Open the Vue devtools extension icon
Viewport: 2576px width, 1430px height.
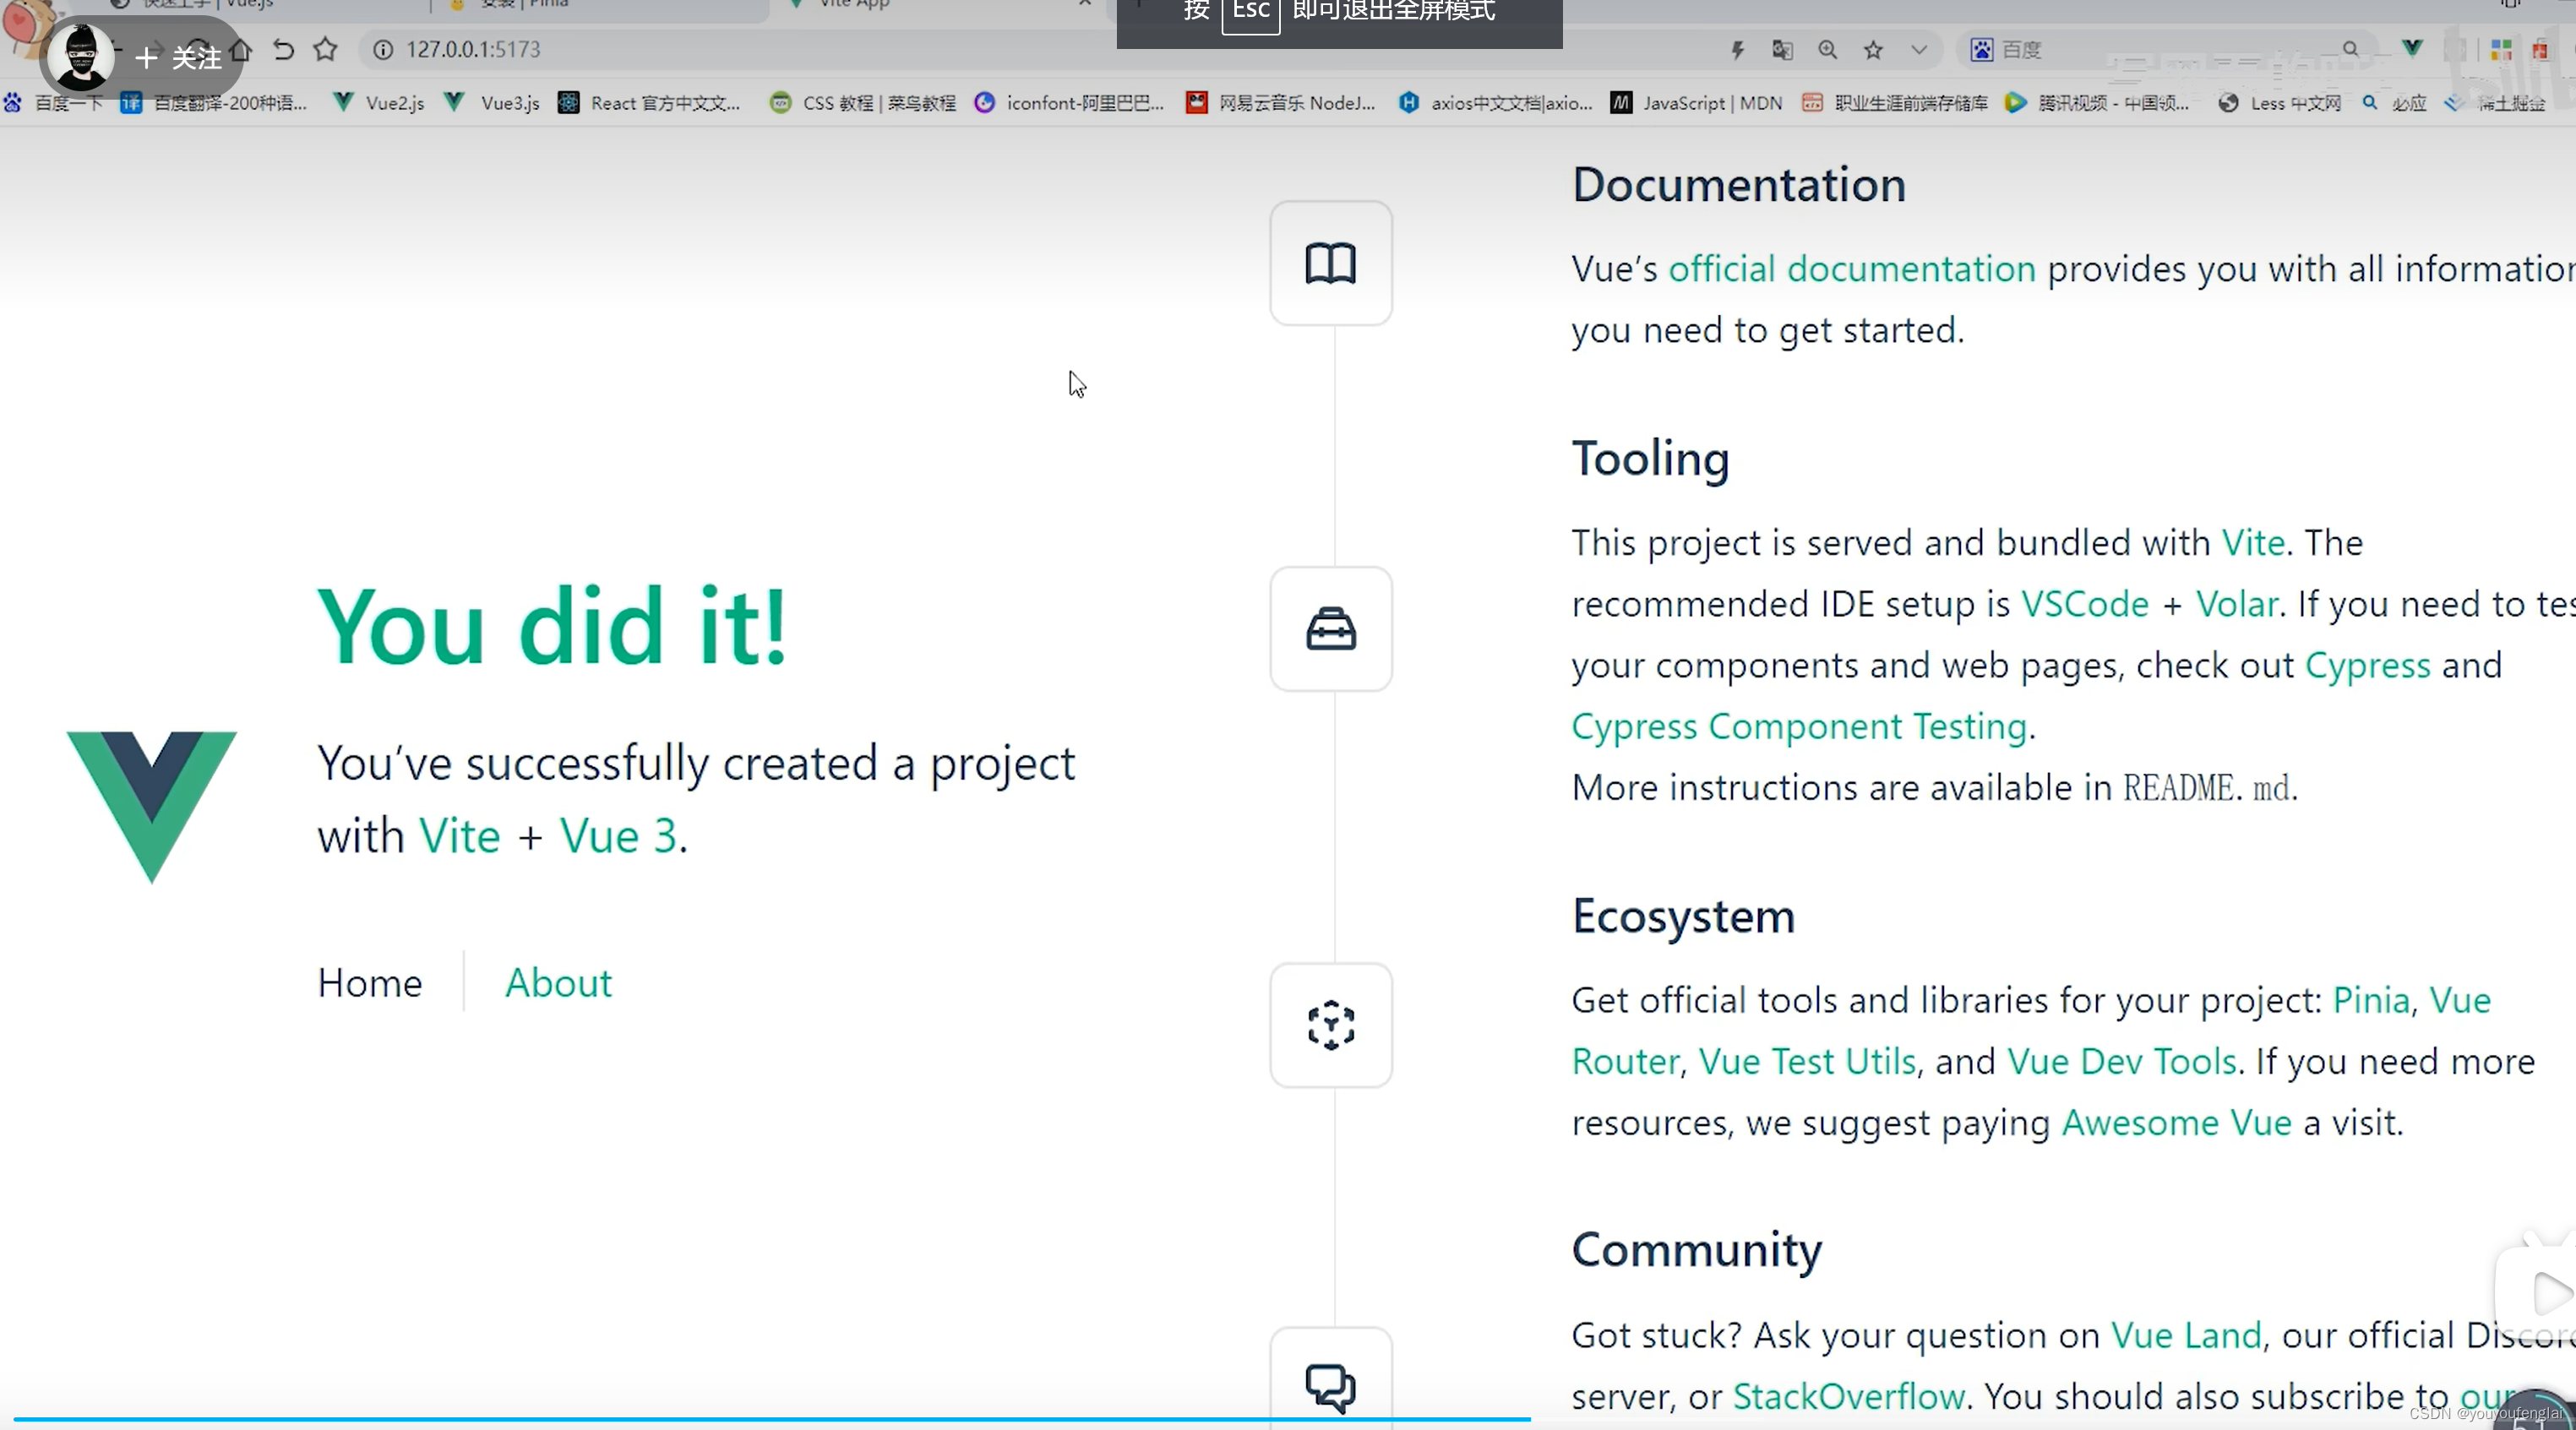point(2412,48)
